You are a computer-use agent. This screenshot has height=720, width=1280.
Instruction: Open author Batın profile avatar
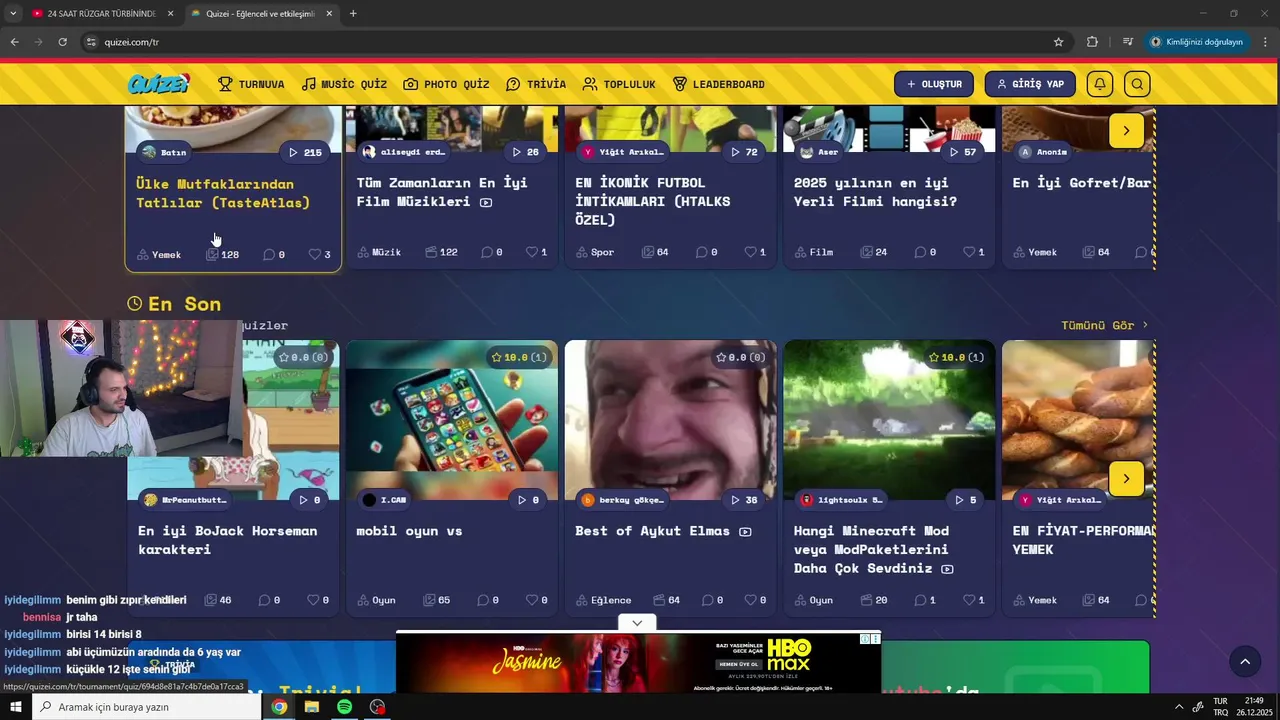(149, 152)
